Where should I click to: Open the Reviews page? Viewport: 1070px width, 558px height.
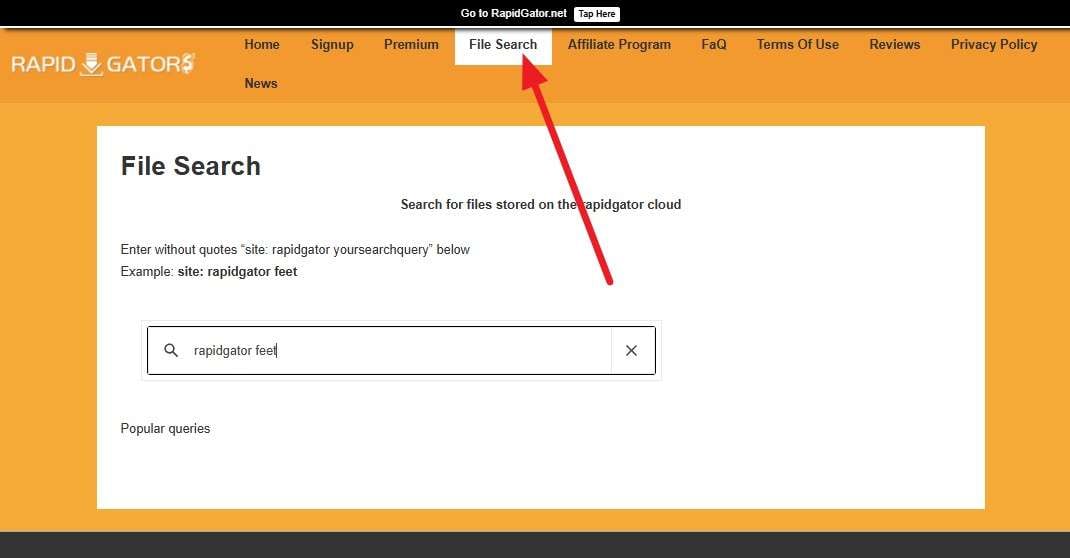coord(895,44)
